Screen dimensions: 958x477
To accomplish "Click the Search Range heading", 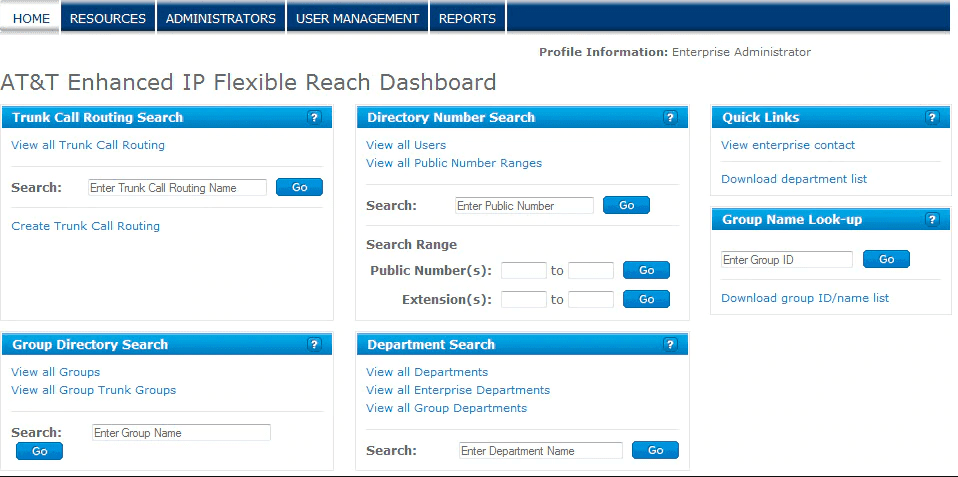I will (x=411, y=245).
